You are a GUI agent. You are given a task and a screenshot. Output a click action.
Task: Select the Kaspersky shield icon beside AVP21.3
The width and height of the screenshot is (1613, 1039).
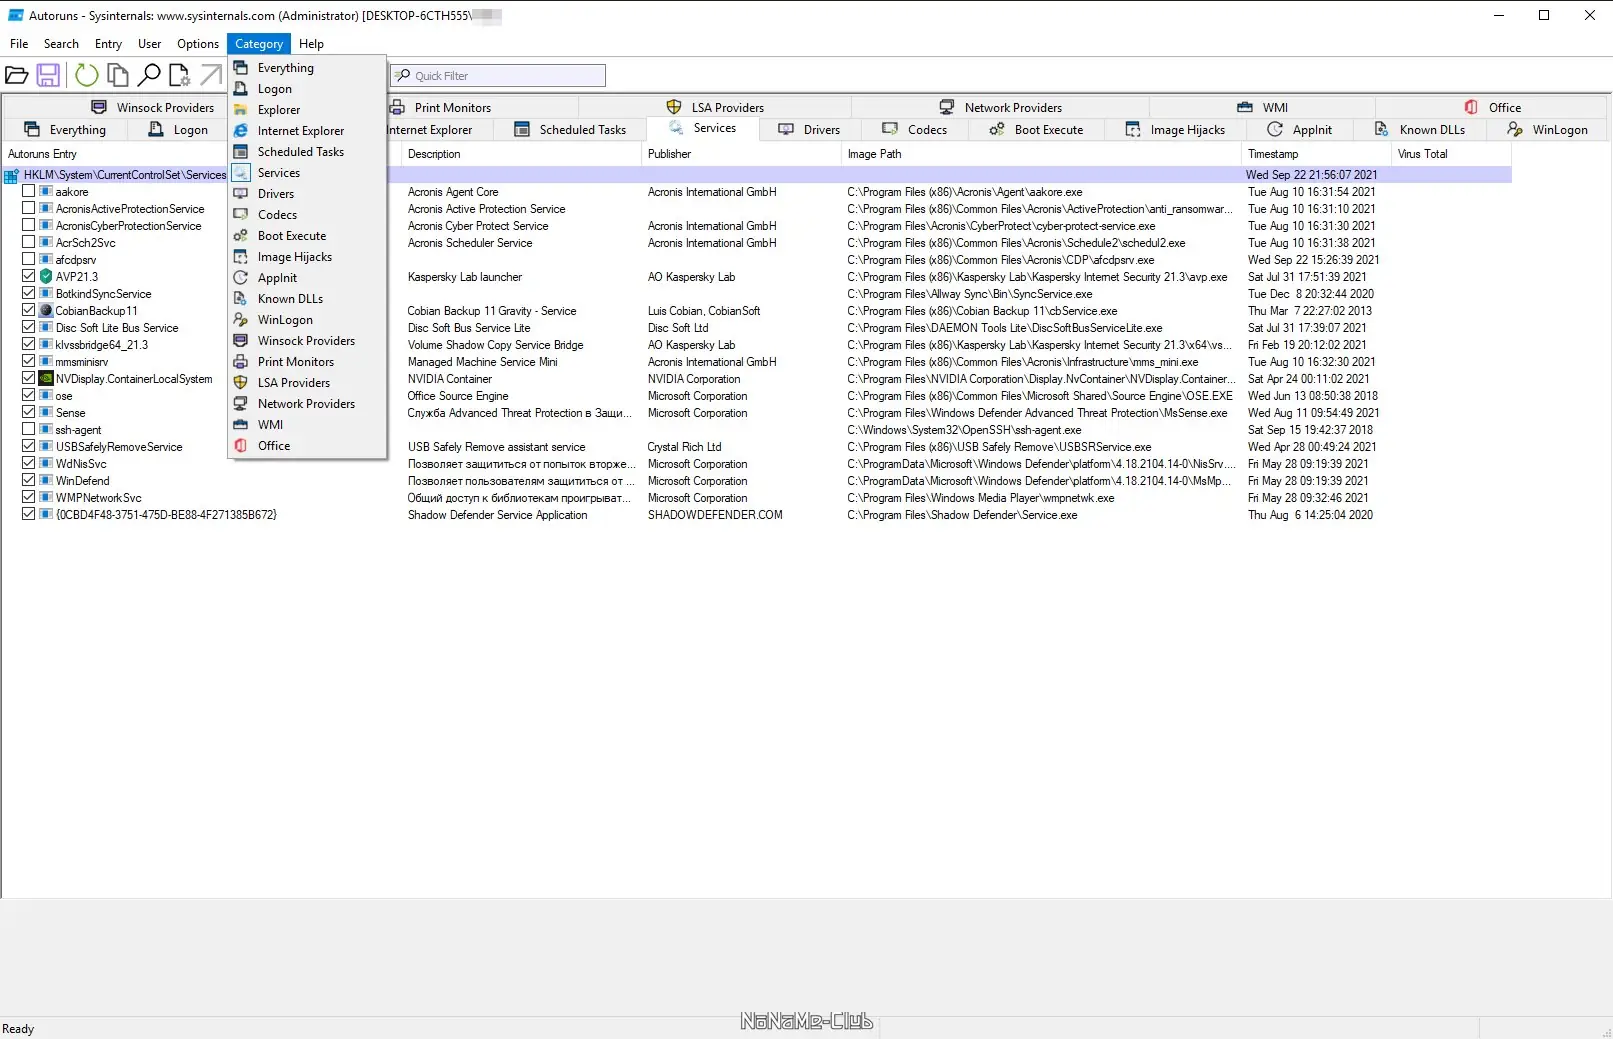tap(46, 277)
